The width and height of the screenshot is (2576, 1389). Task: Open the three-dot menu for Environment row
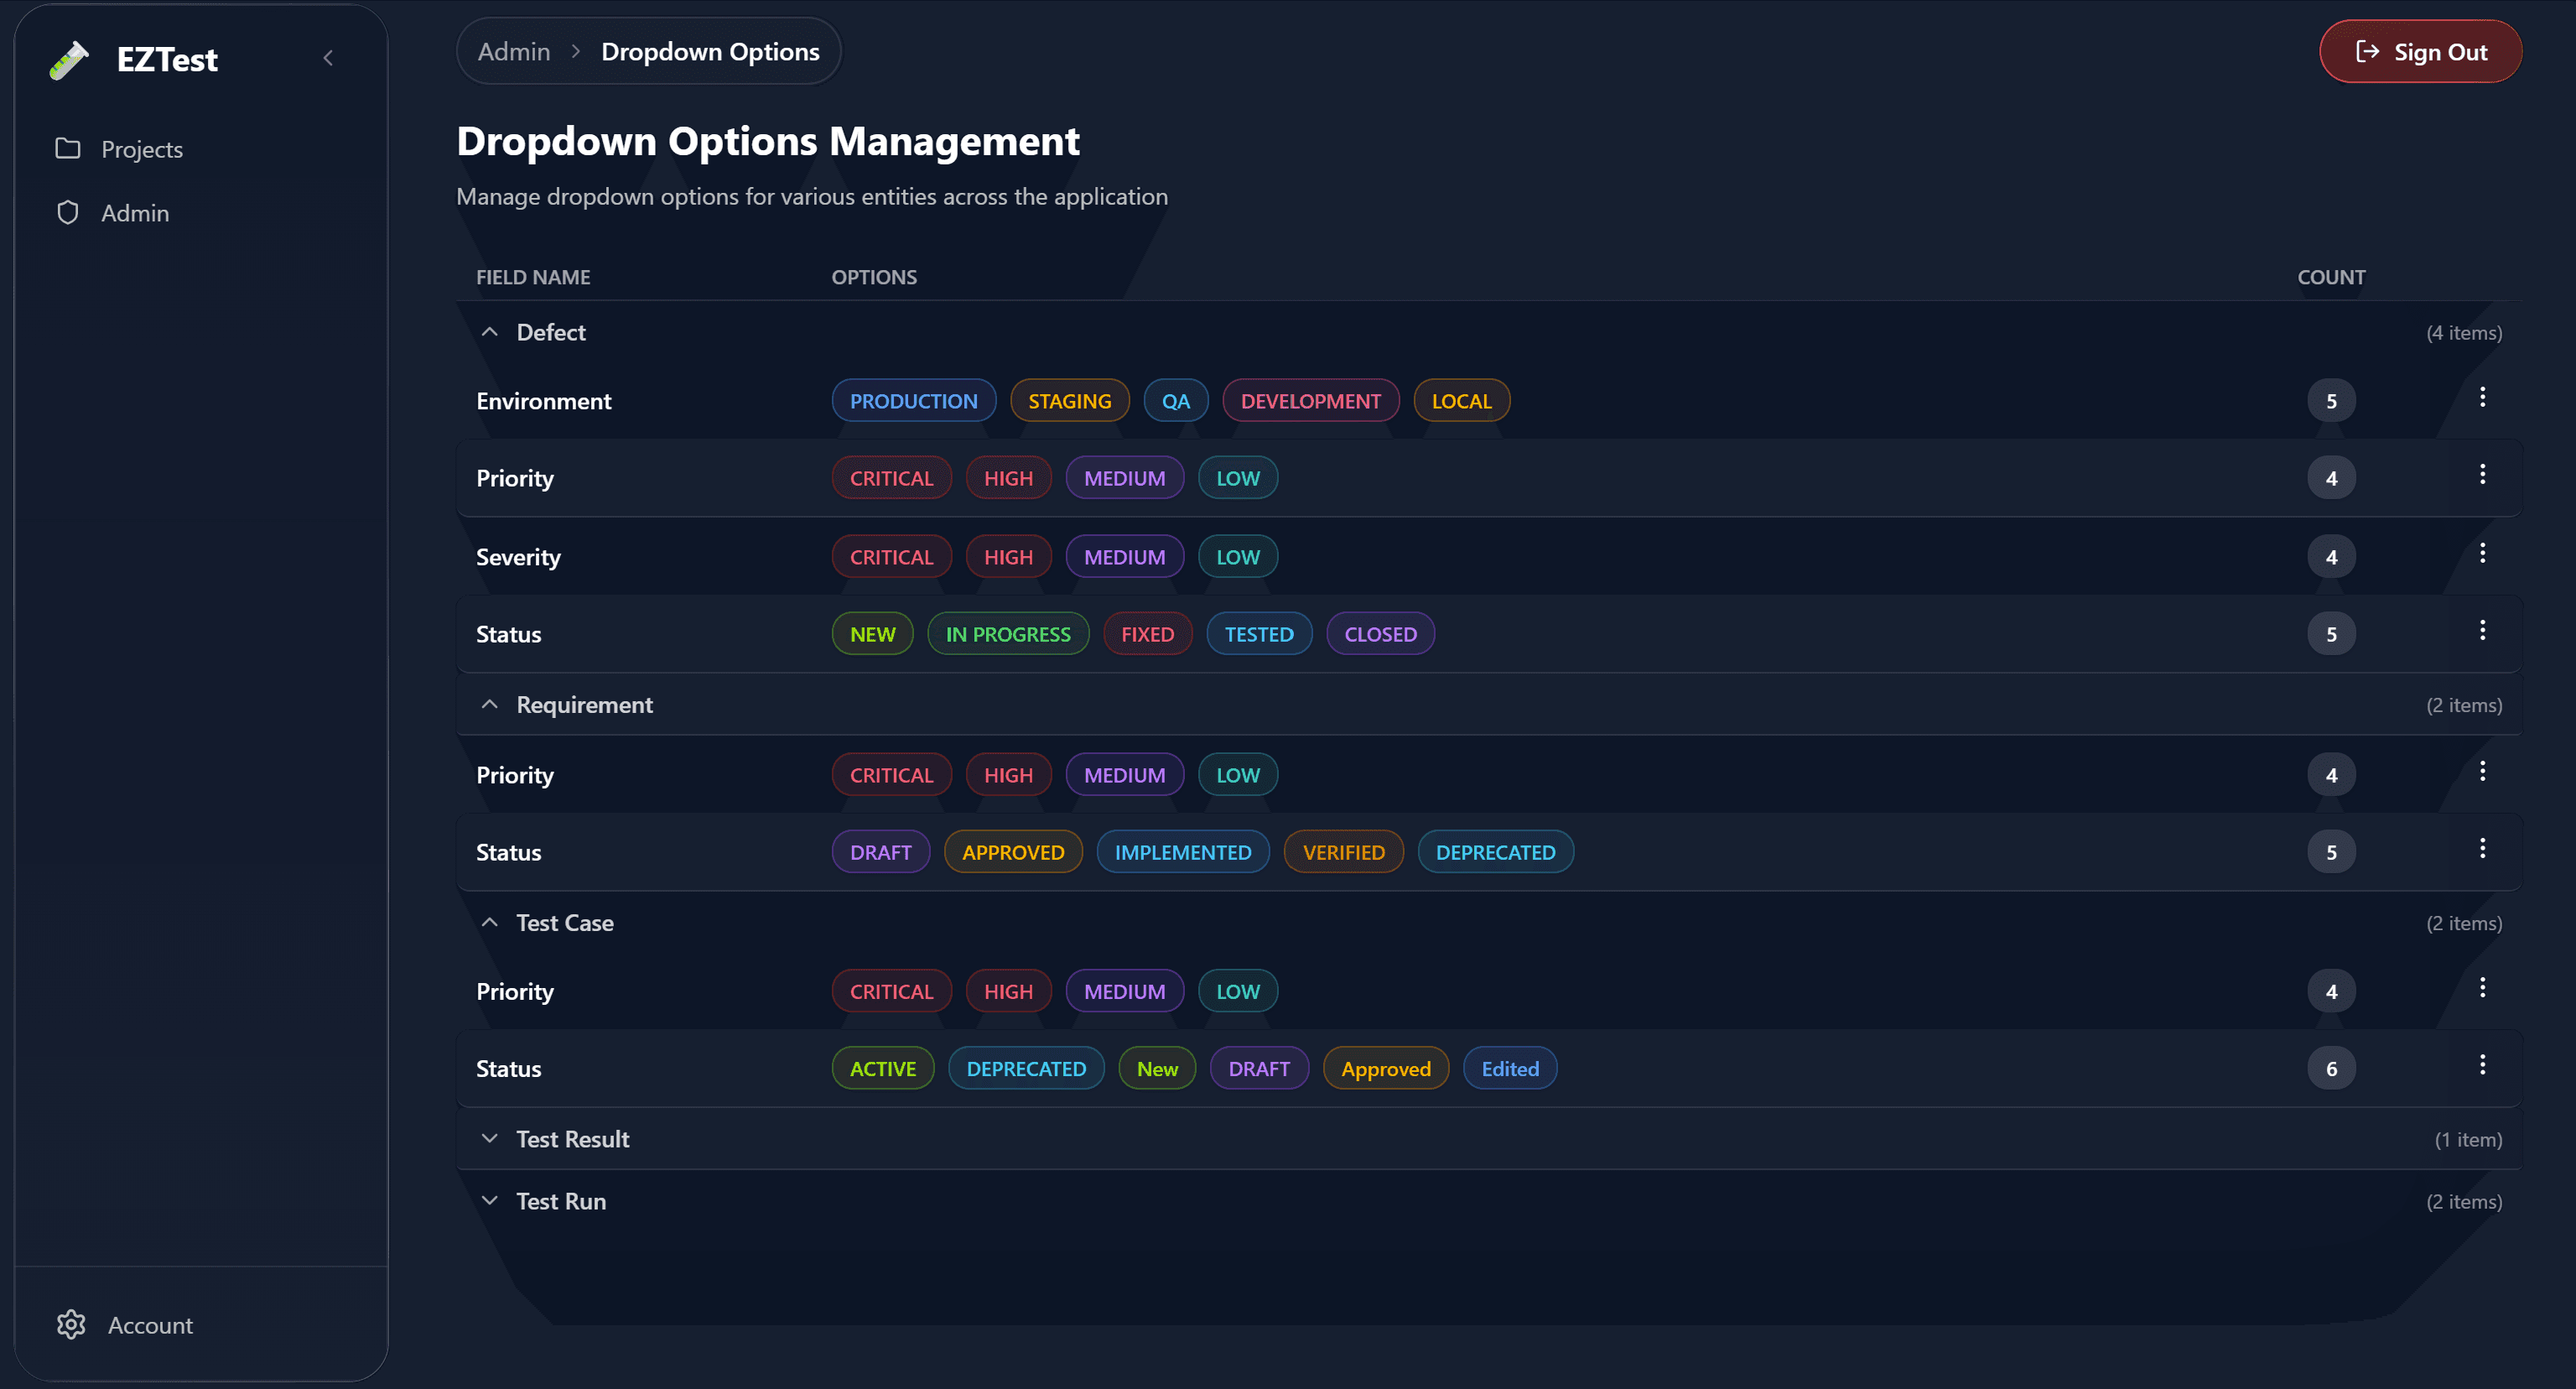pyautogui.click(x=2483, y=397)
